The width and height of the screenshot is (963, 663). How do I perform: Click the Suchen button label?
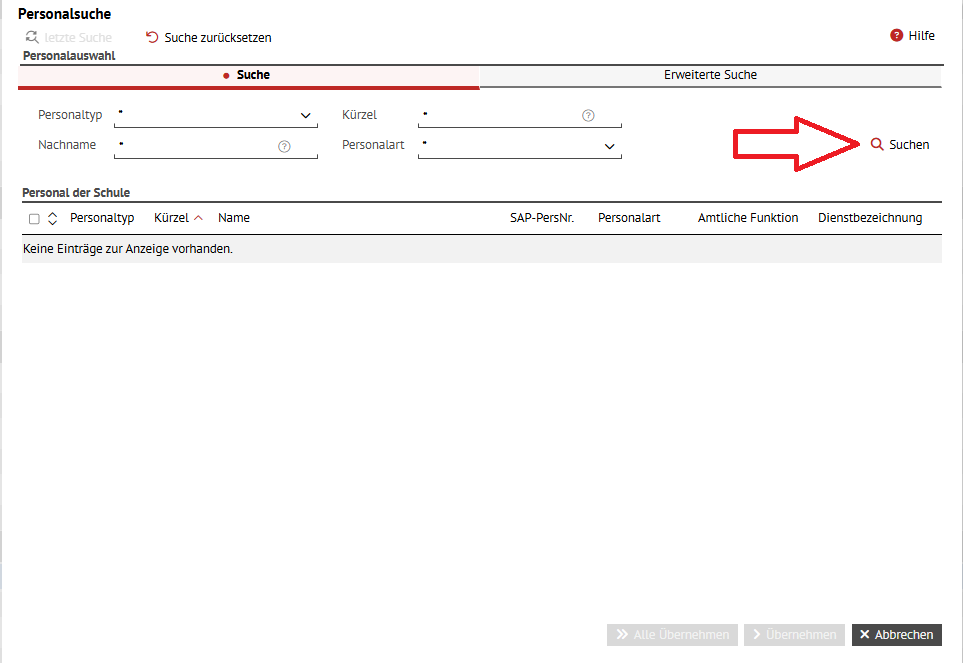click(x=909, y=145)
